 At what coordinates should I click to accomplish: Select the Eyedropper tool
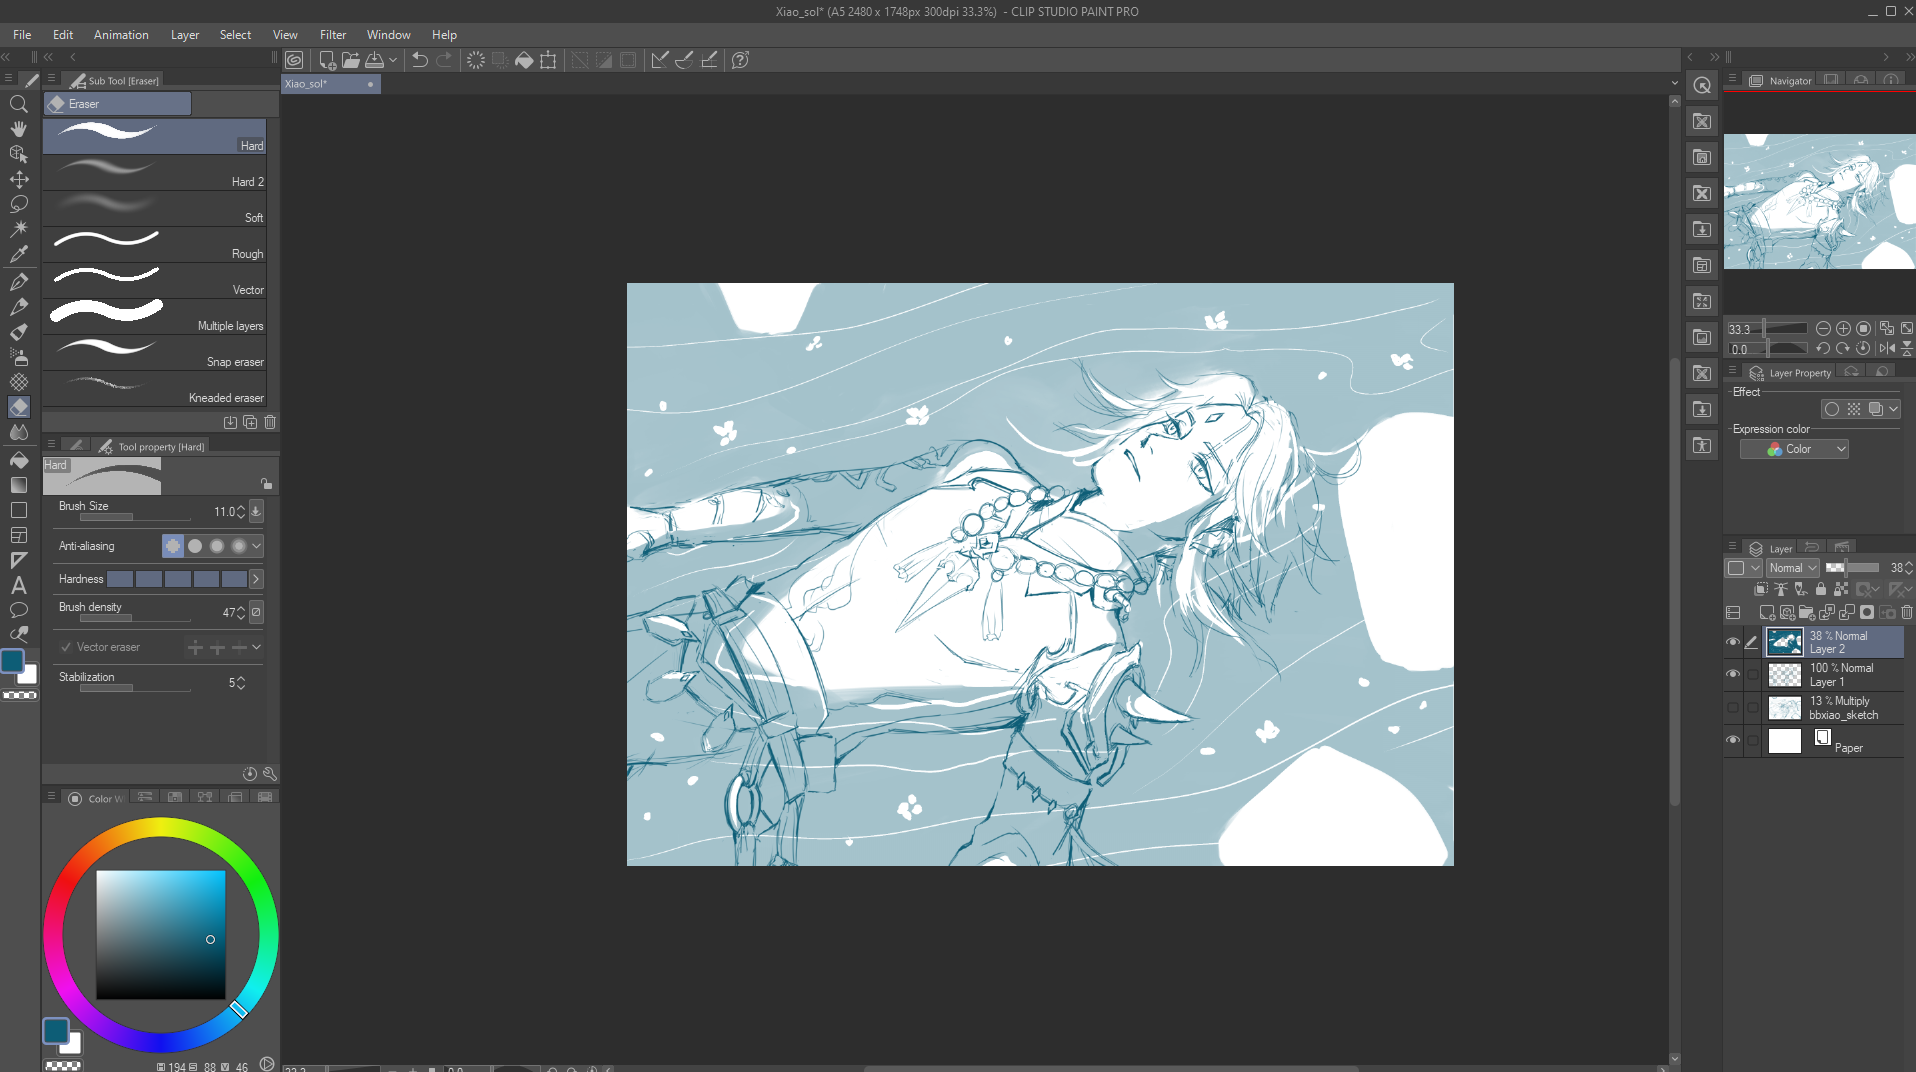point(18,254)
